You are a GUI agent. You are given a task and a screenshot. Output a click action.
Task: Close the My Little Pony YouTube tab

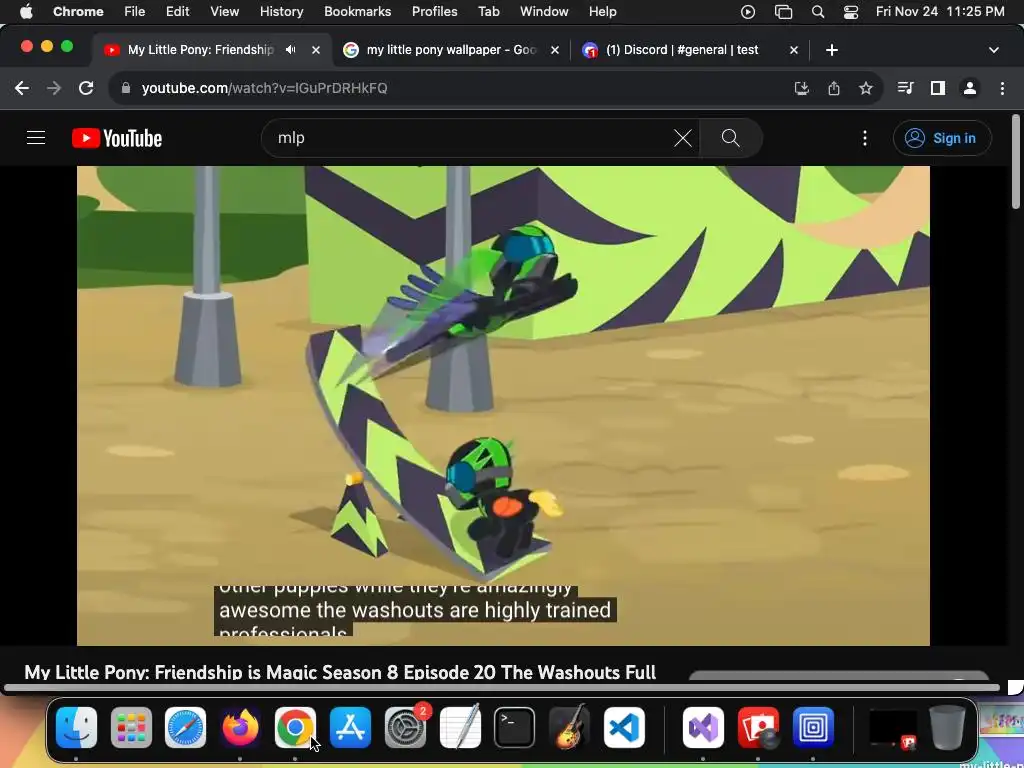[x=316, y=50]
